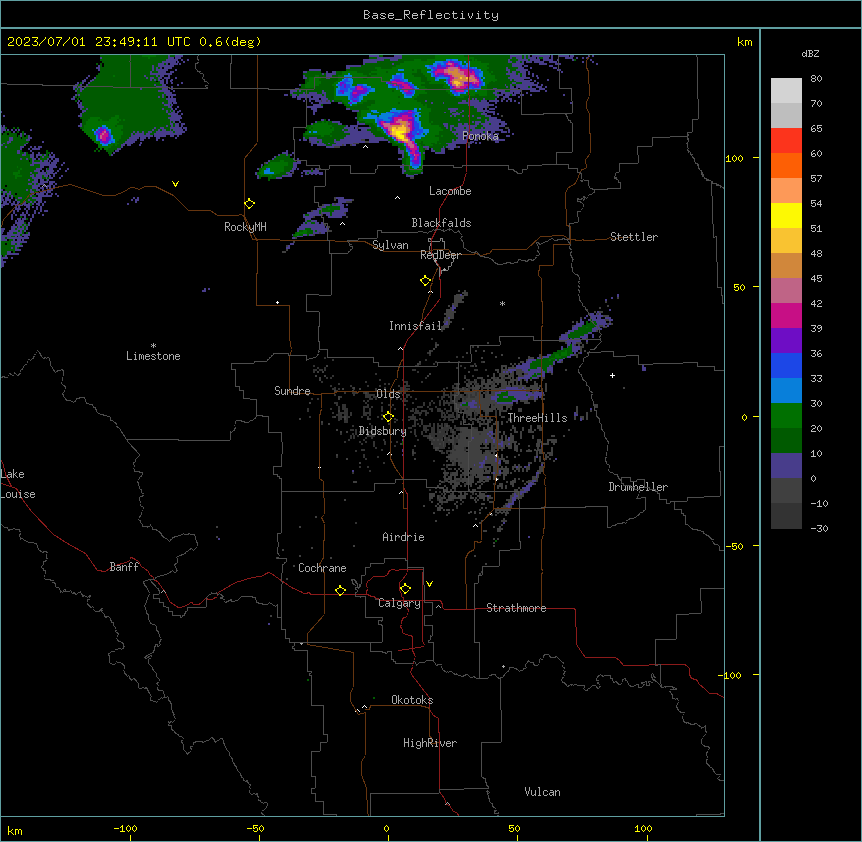The height and width of the screenshot is (842, 862).
Task: Click the Stettler town label
Action: point(634,237)
